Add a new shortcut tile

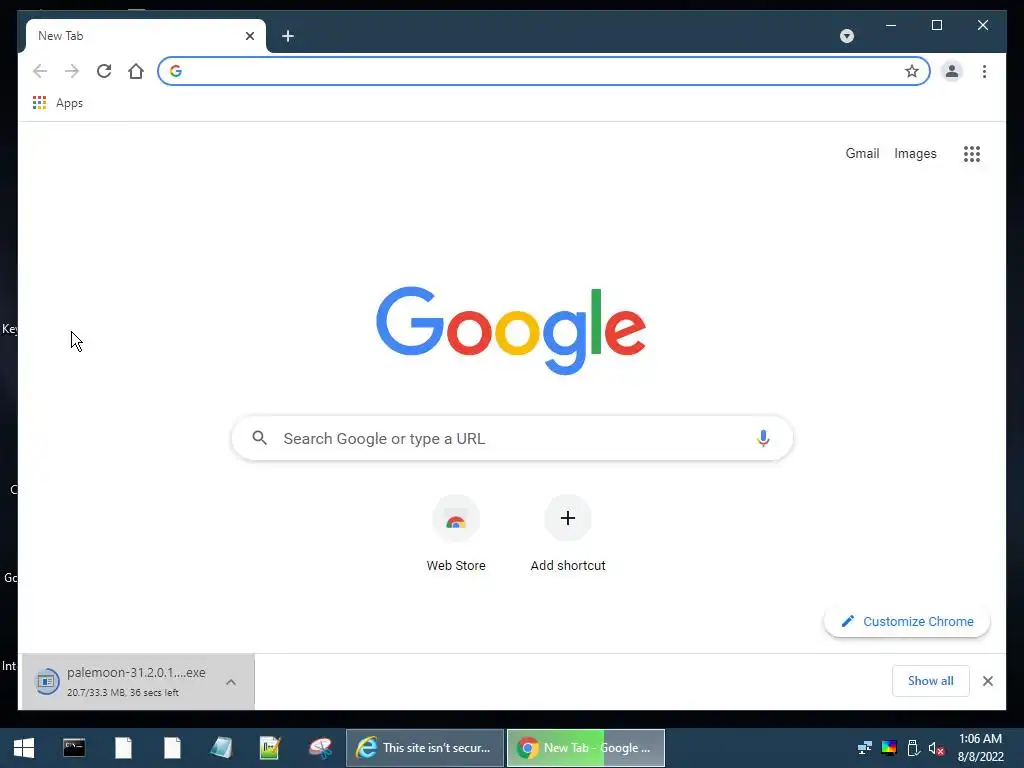(568, 536)
